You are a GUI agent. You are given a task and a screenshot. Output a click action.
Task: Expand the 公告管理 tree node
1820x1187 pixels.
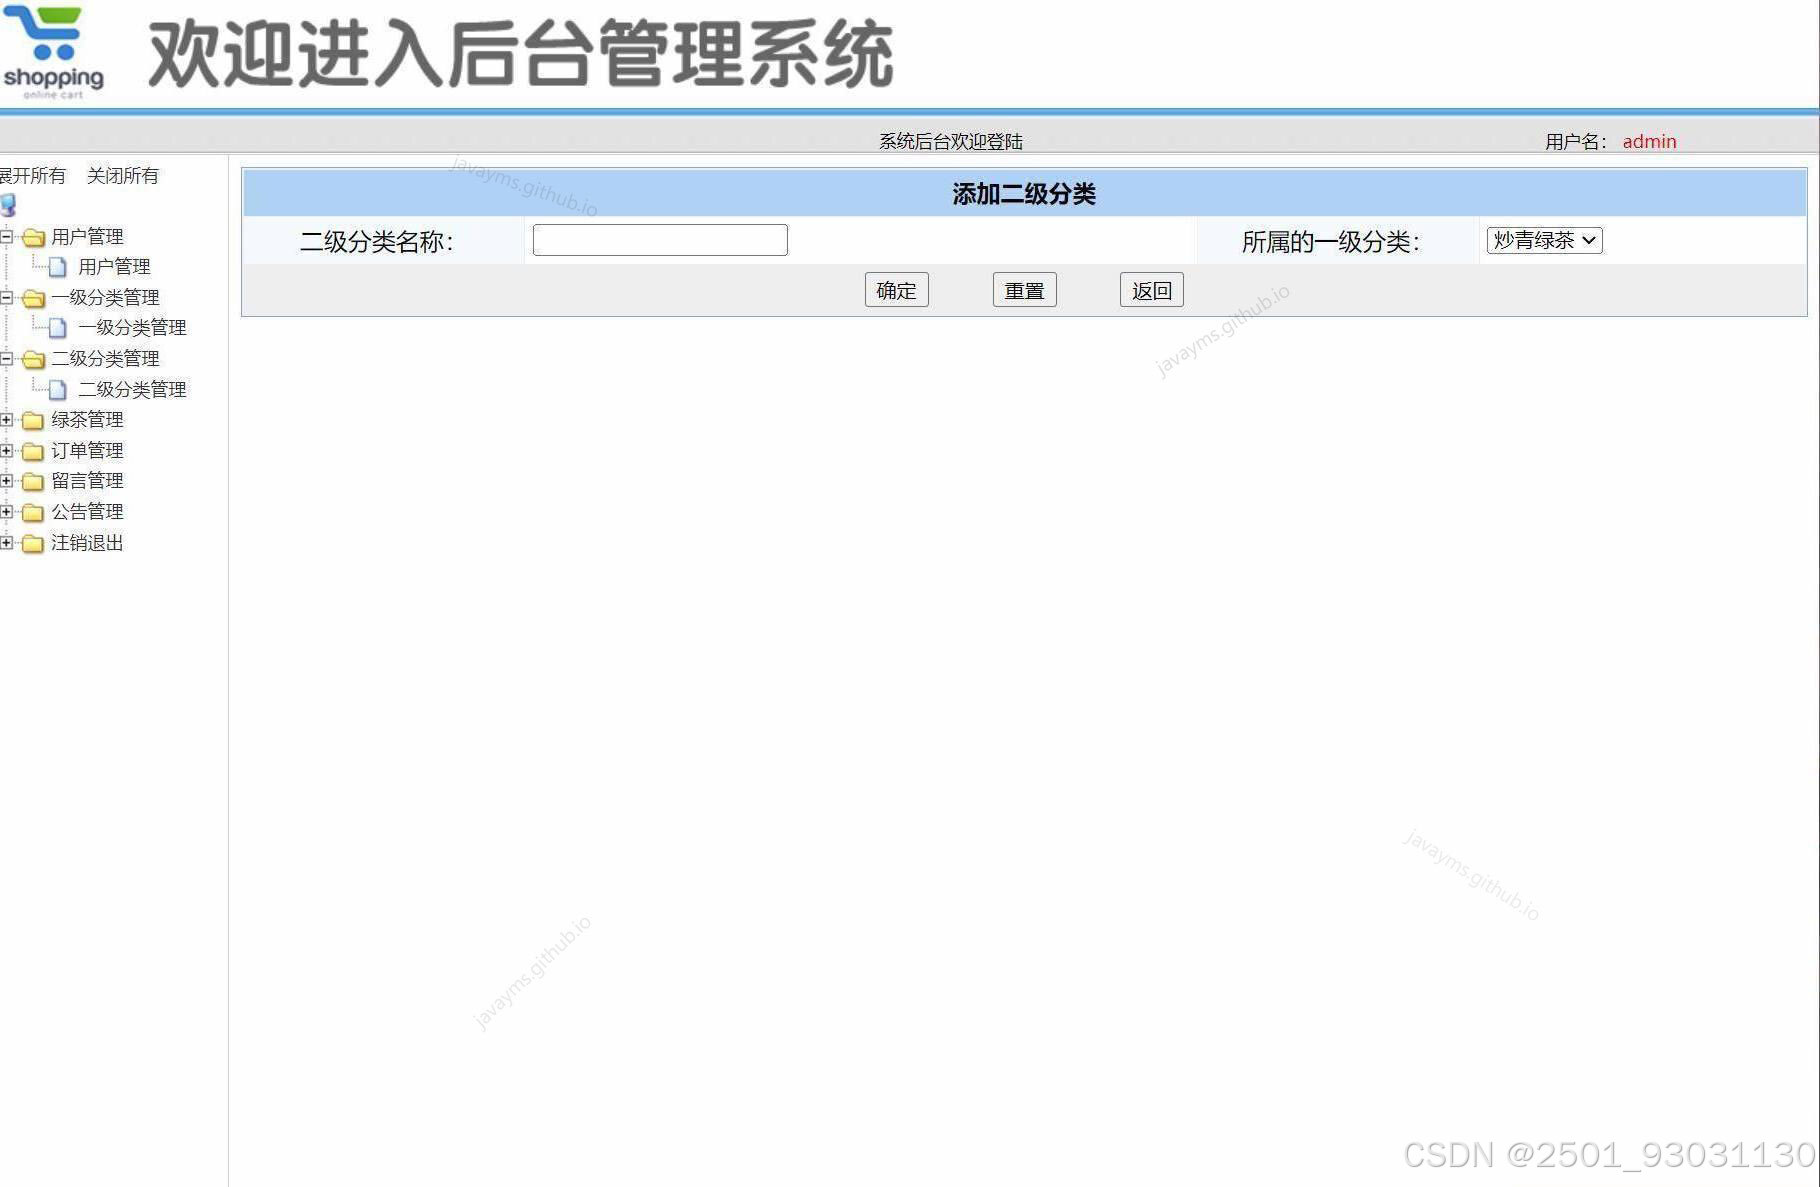(x=6, y=512)
